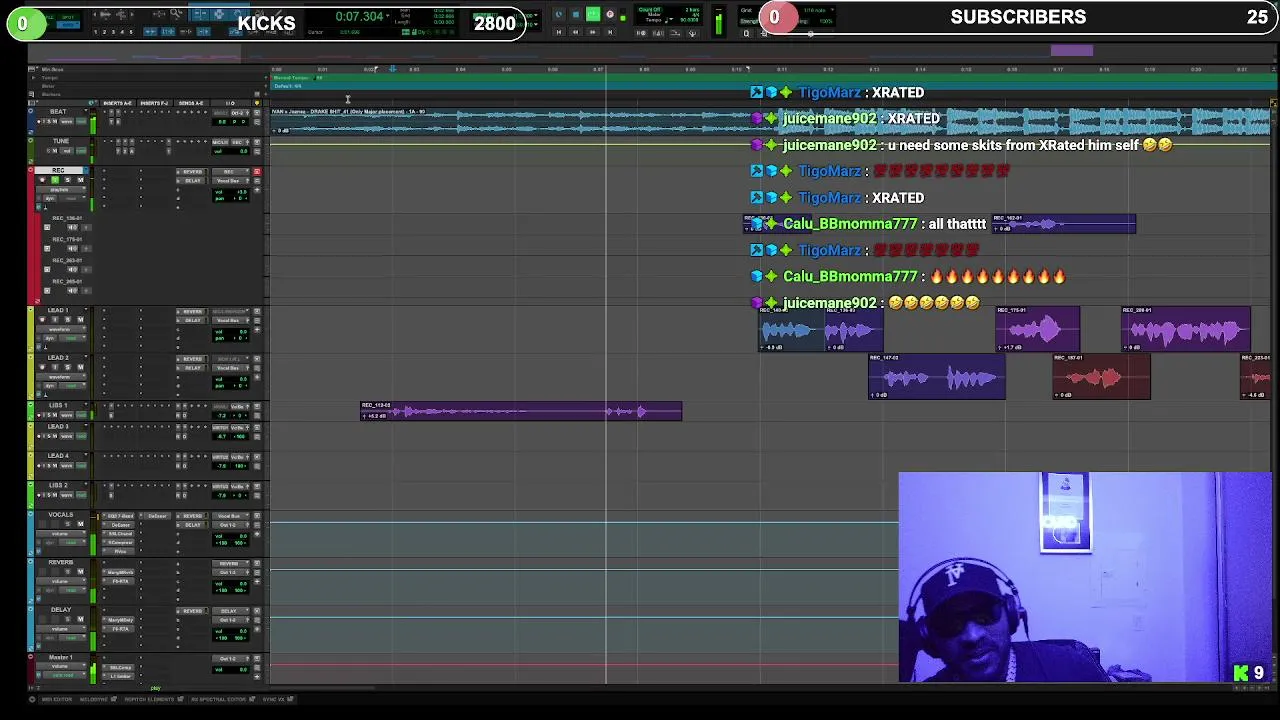The height and width of the screenshot is (720, 1280).
Task: Mute the DELAY aux track
Action: tap(81, 619)
